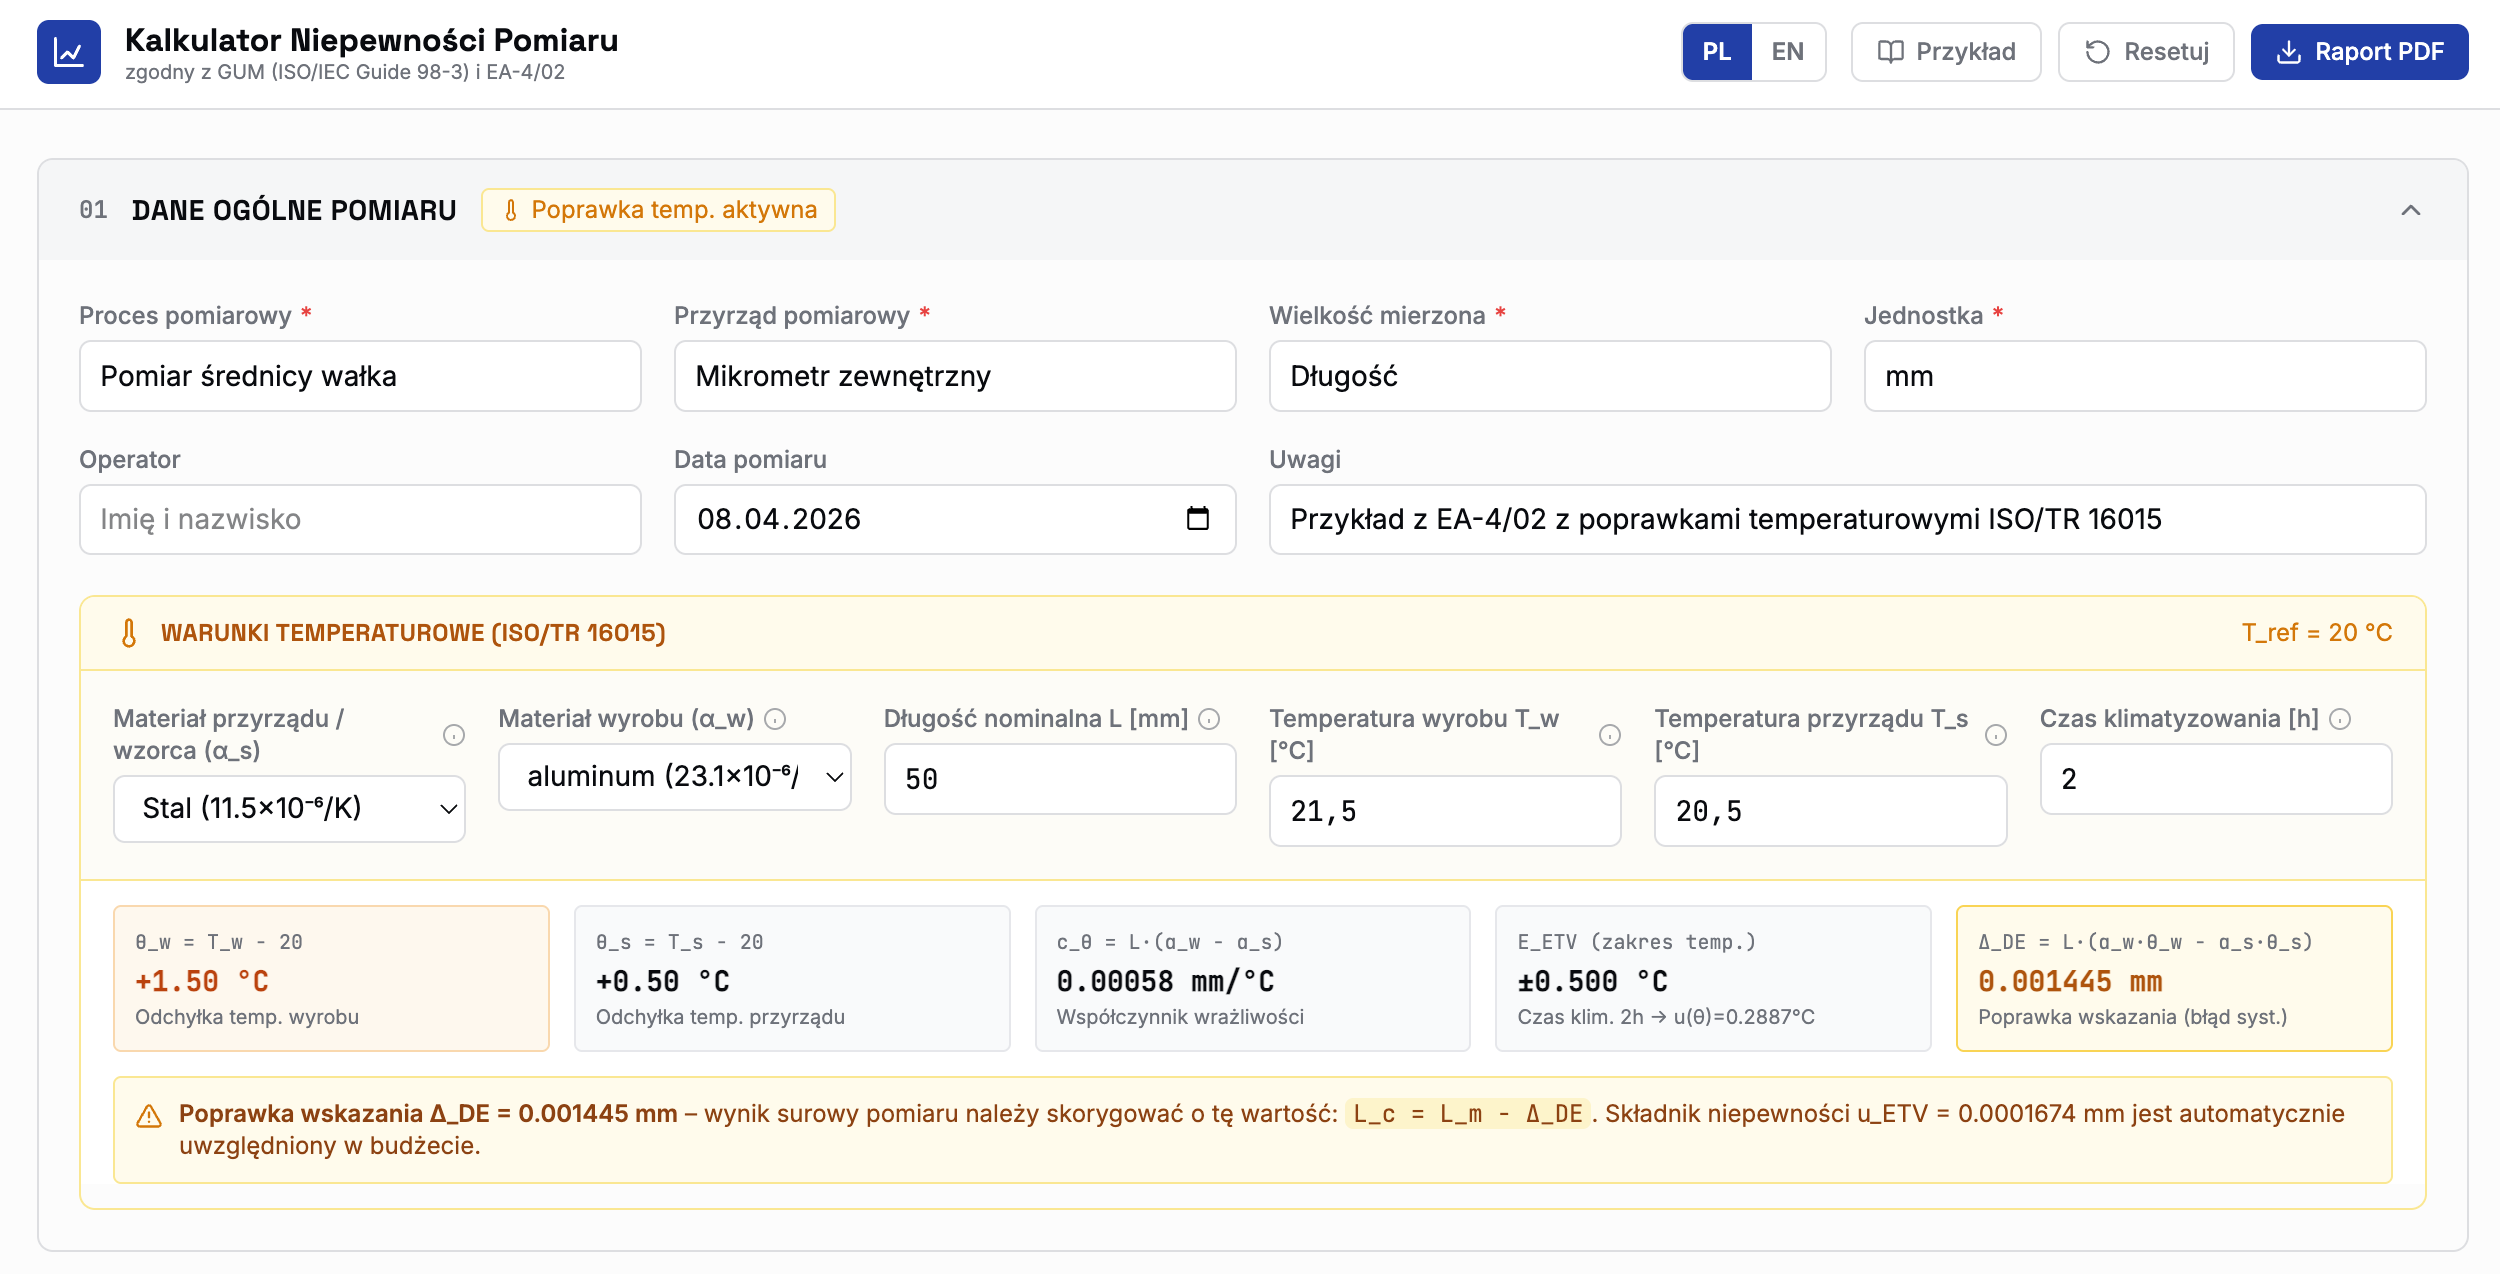Click info icon for Temperatura wyrobu T_w
The width and height of the screenshot is (2500, 1274).
1609,735
